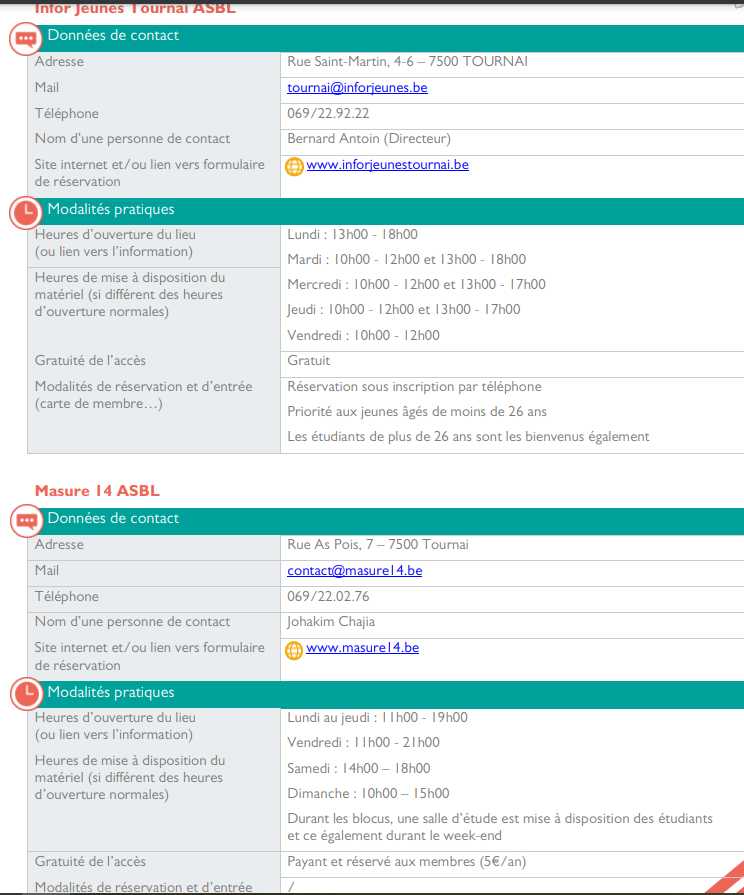Select the address Rue As Pois, 7 – 7500 Tournai
744x895 pixels.
[x=378, y=545]
